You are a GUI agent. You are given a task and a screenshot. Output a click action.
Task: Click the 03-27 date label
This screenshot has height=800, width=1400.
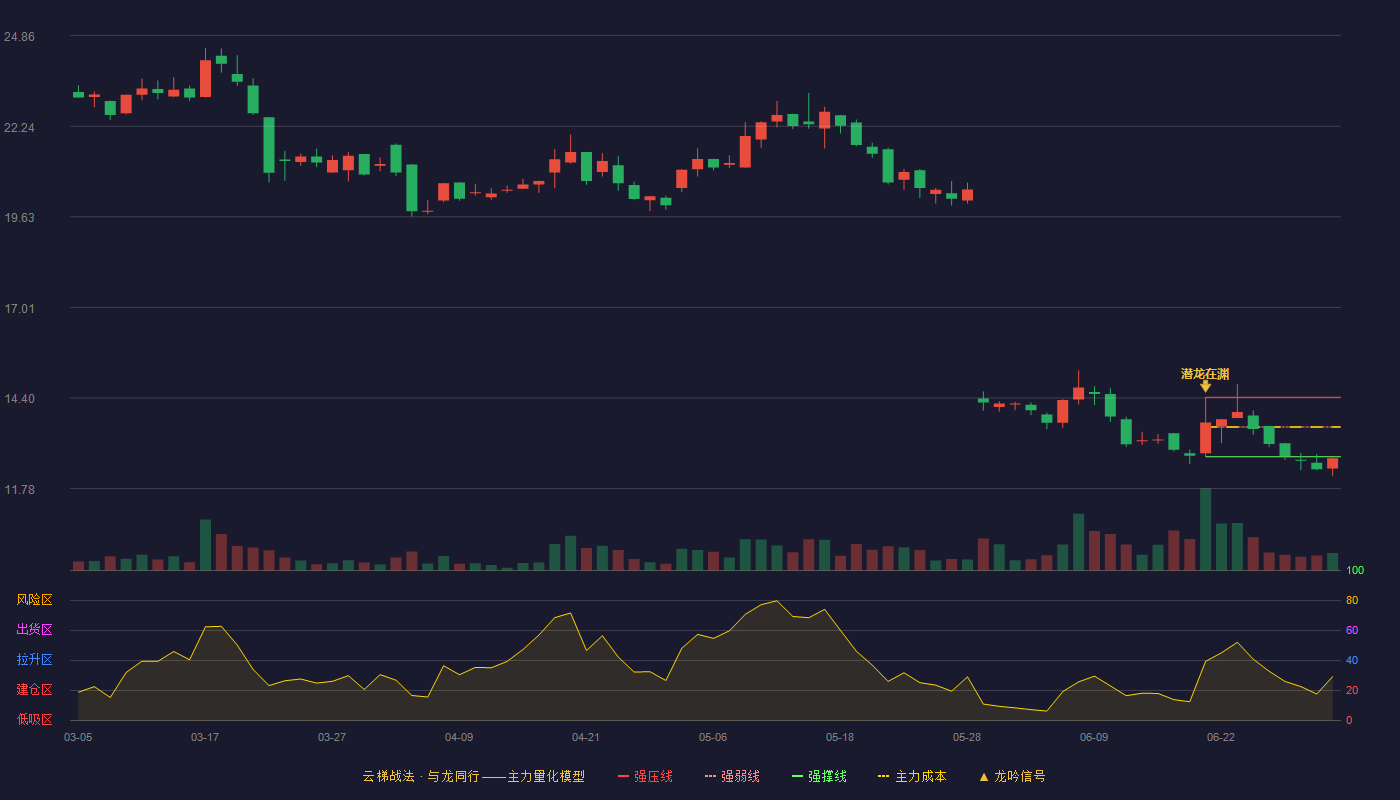click(x=332, y=737)
